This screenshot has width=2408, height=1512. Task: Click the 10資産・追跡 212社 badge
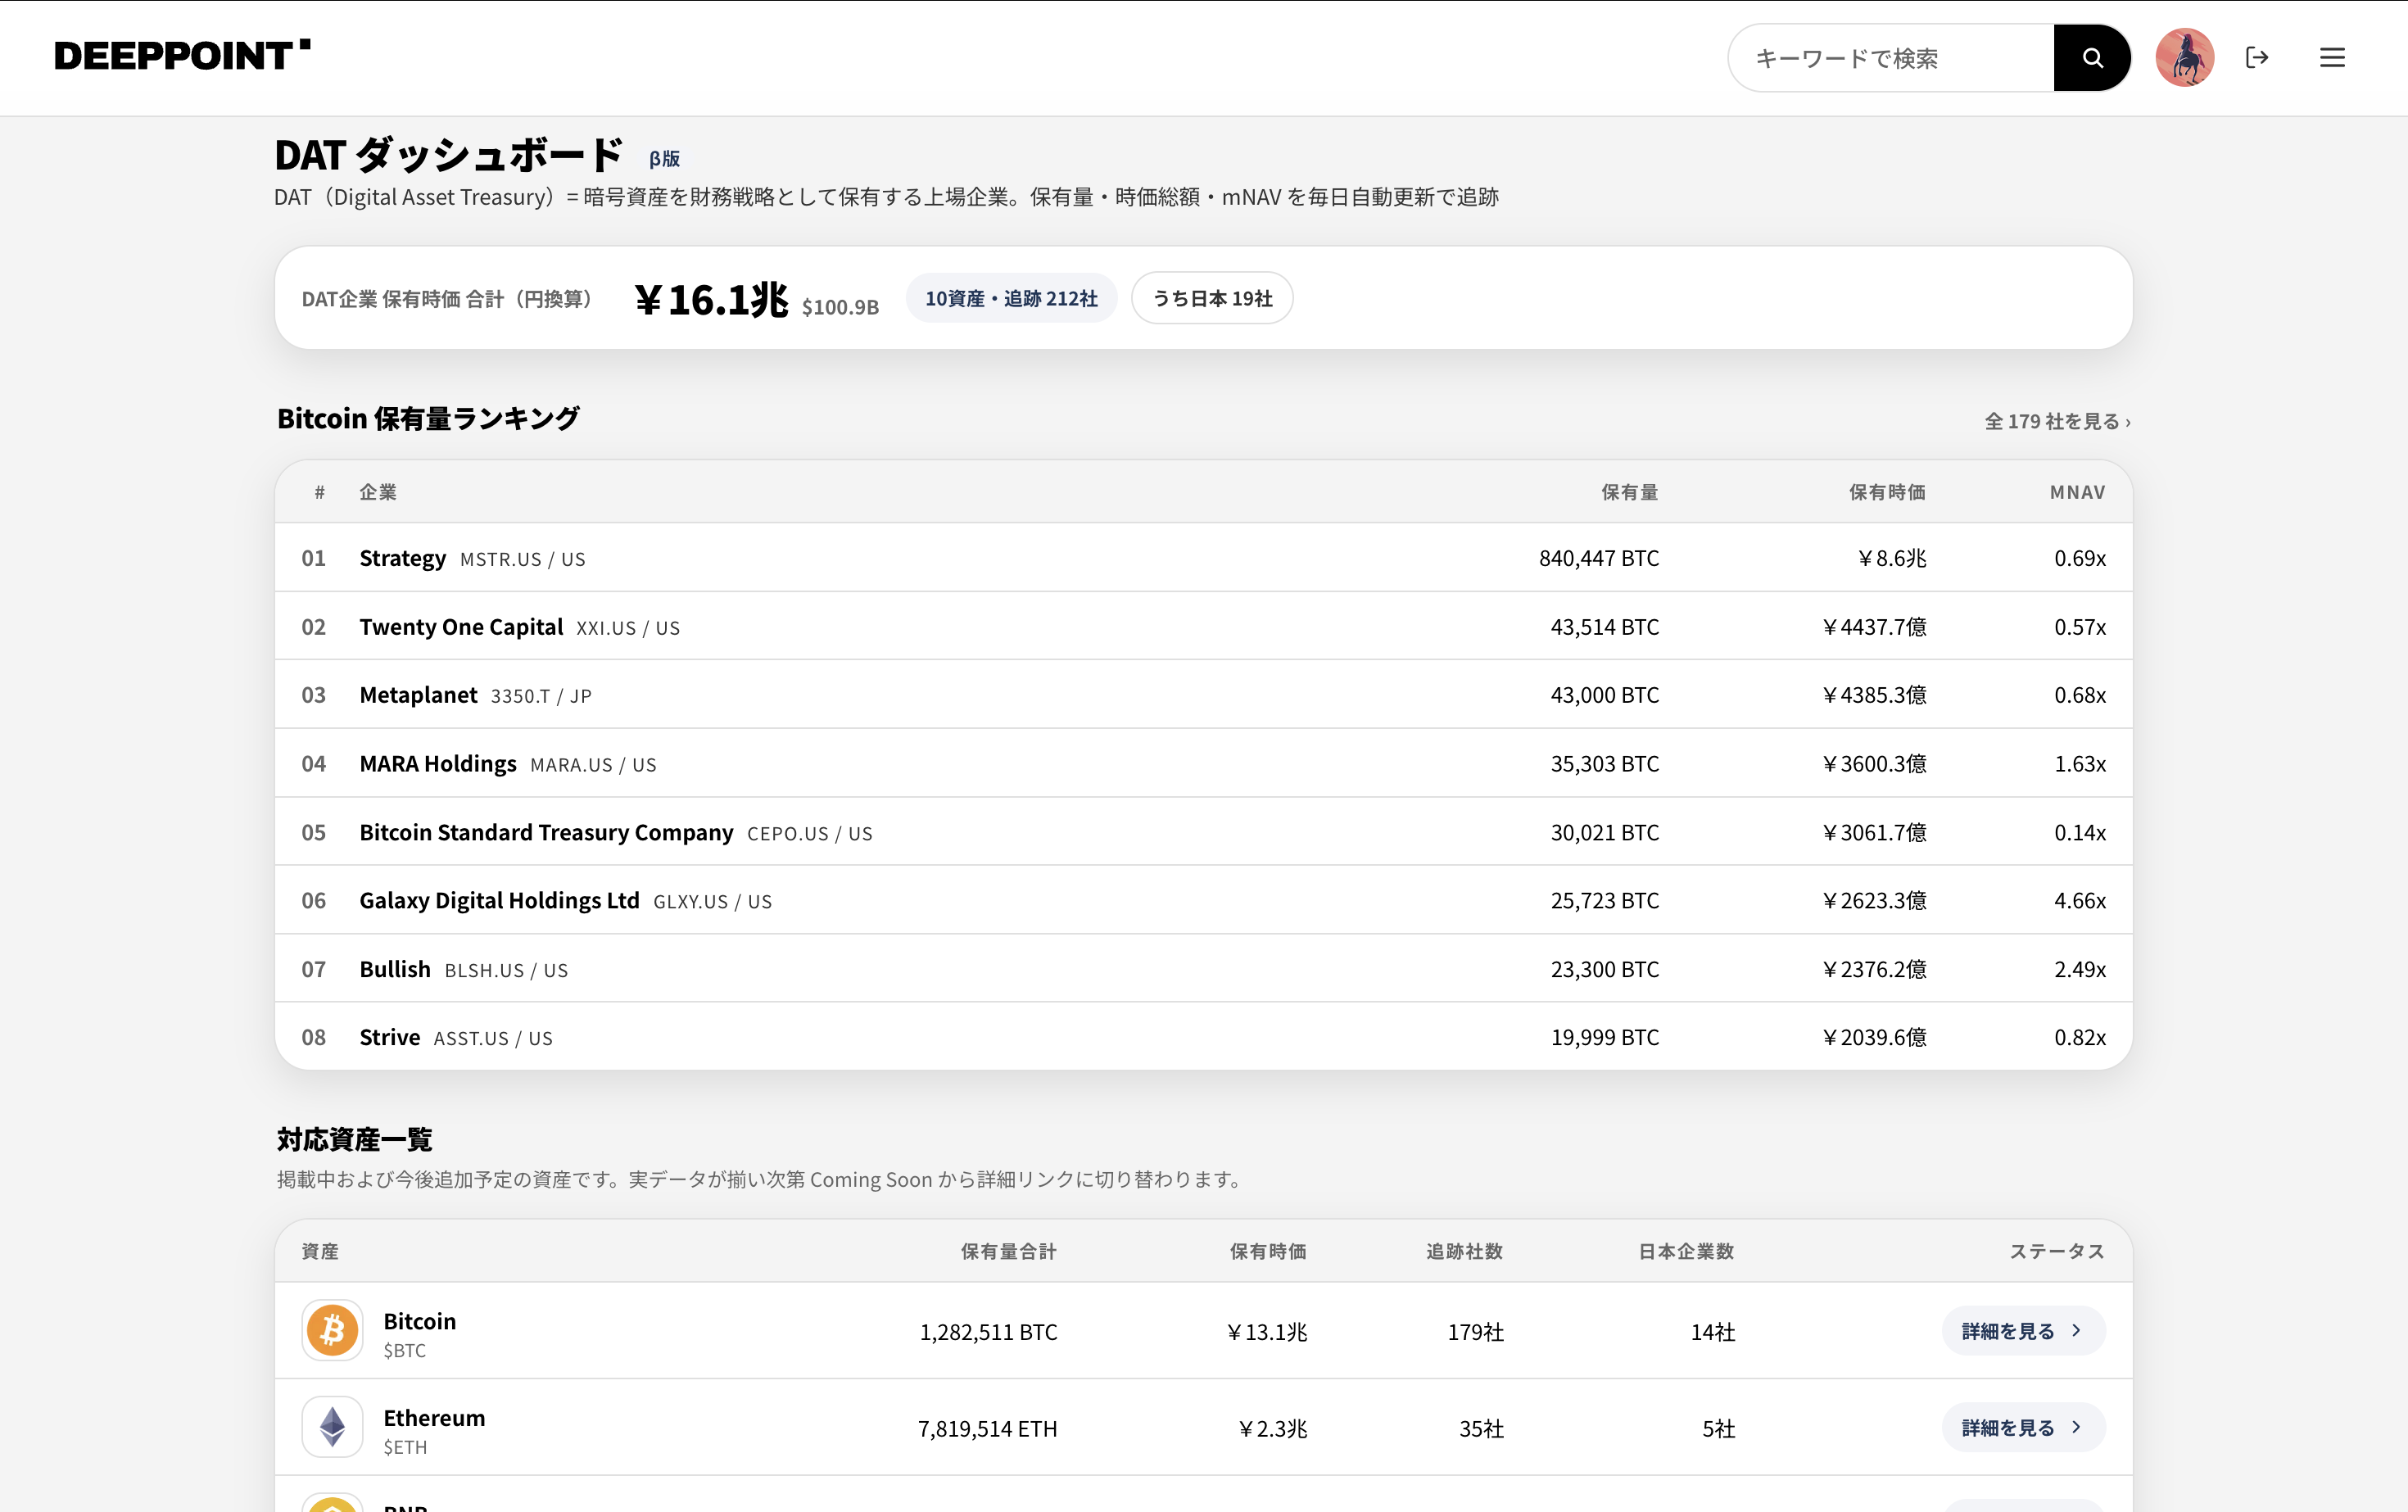coord(1011,298)
